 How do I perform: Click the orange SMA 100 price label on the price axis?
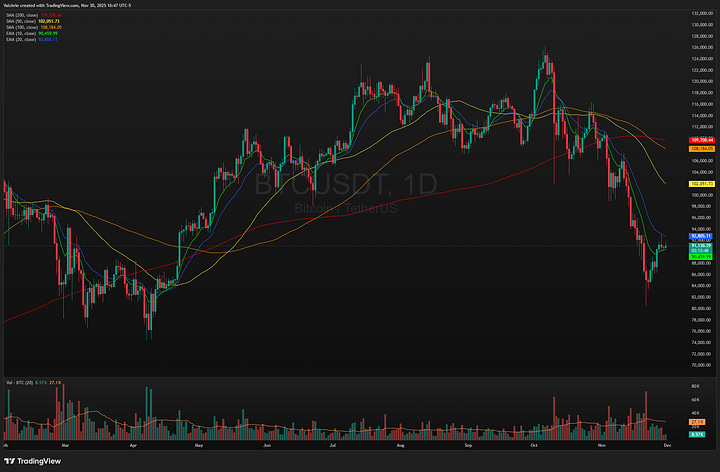702,149
